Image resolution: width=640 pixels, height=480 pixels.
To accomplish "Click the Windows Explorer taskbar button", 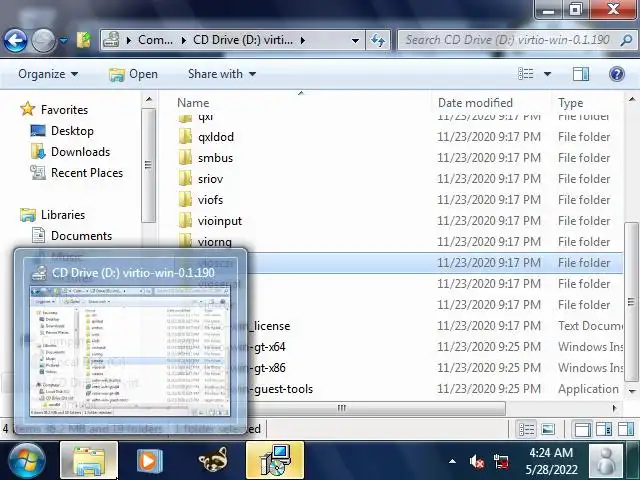I will pos(89,460).
